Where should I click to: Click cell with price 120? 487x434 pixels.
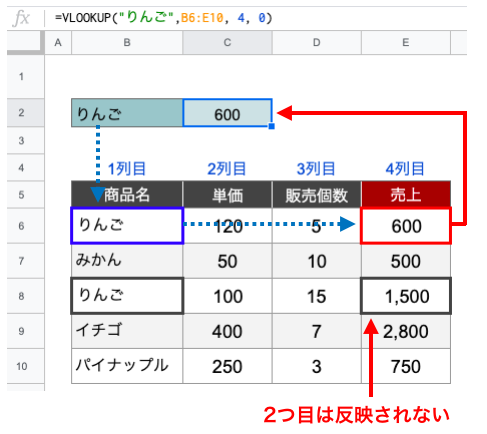tap(227, 226)
